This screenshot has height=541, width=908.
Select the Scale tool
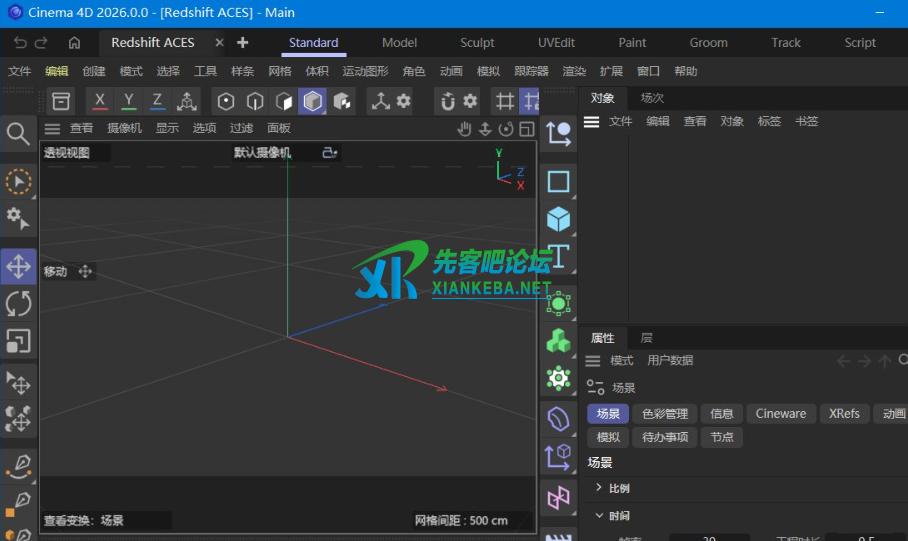[x=18, y=341]
